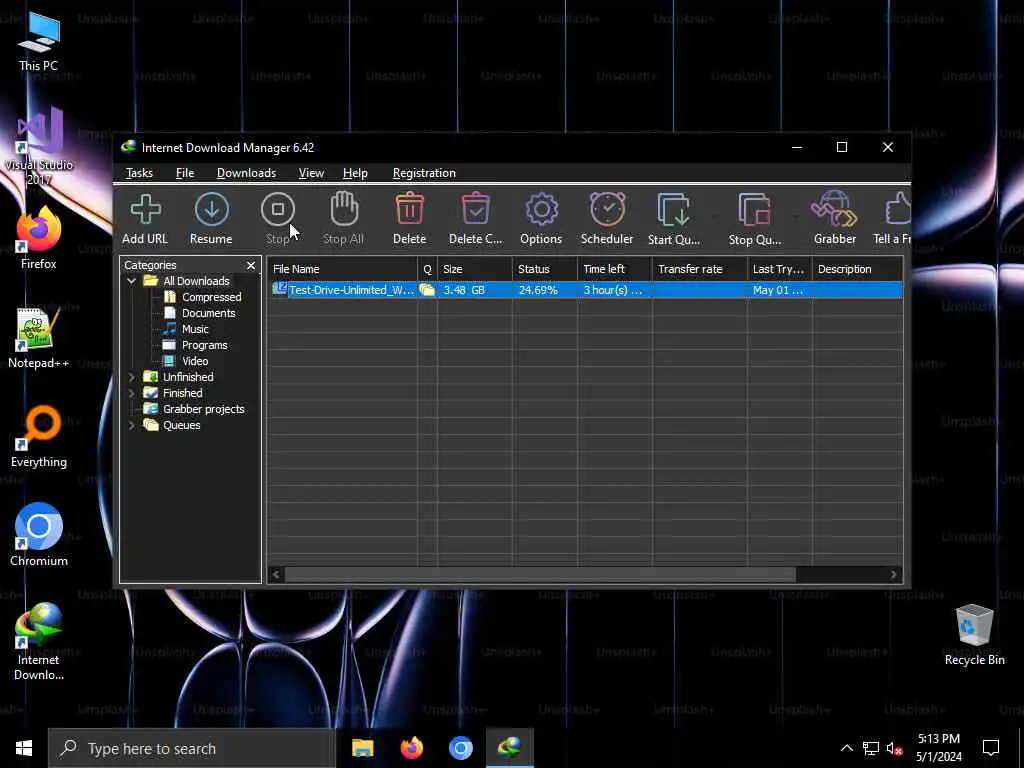Screen dimensions: 1024x768
Task: Expand the Unfinished category
Action: click(x=131, y=377)
